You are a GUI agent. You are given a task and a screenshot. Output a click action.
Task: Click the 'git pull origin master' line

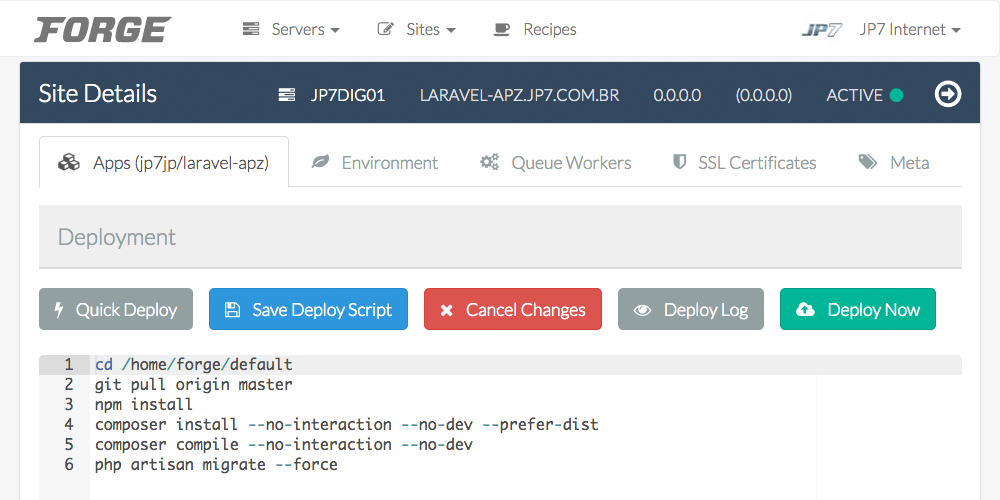(194, 385)
